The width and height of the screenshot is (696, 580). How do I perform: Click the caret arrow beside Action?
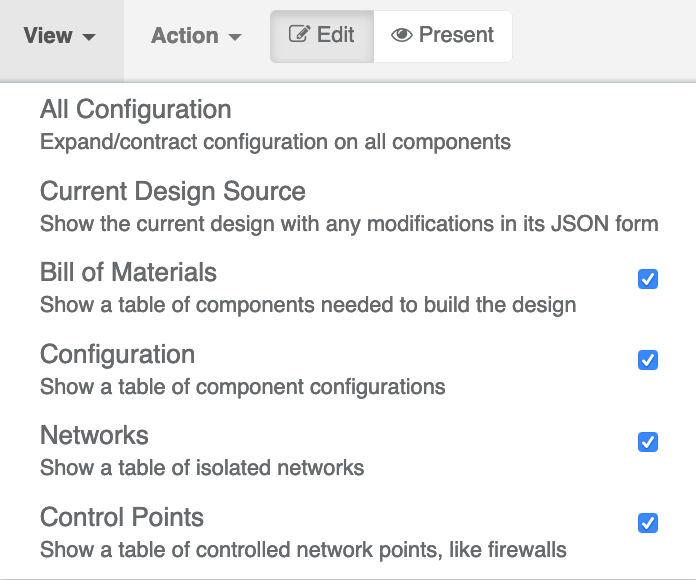[235, 38]
